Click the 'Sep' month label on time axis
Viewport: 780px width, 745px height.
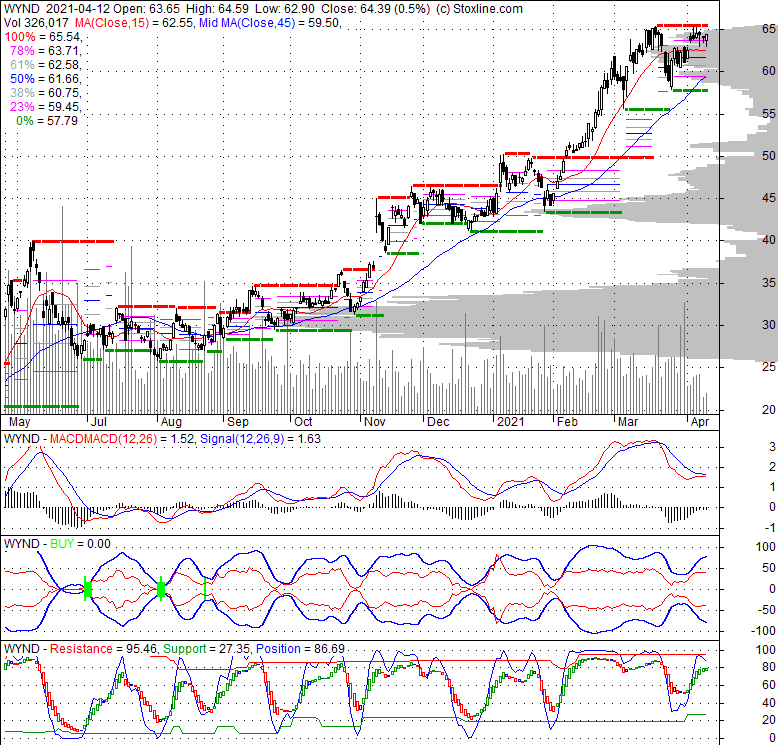pyautogui.click(x=237, y=422)
